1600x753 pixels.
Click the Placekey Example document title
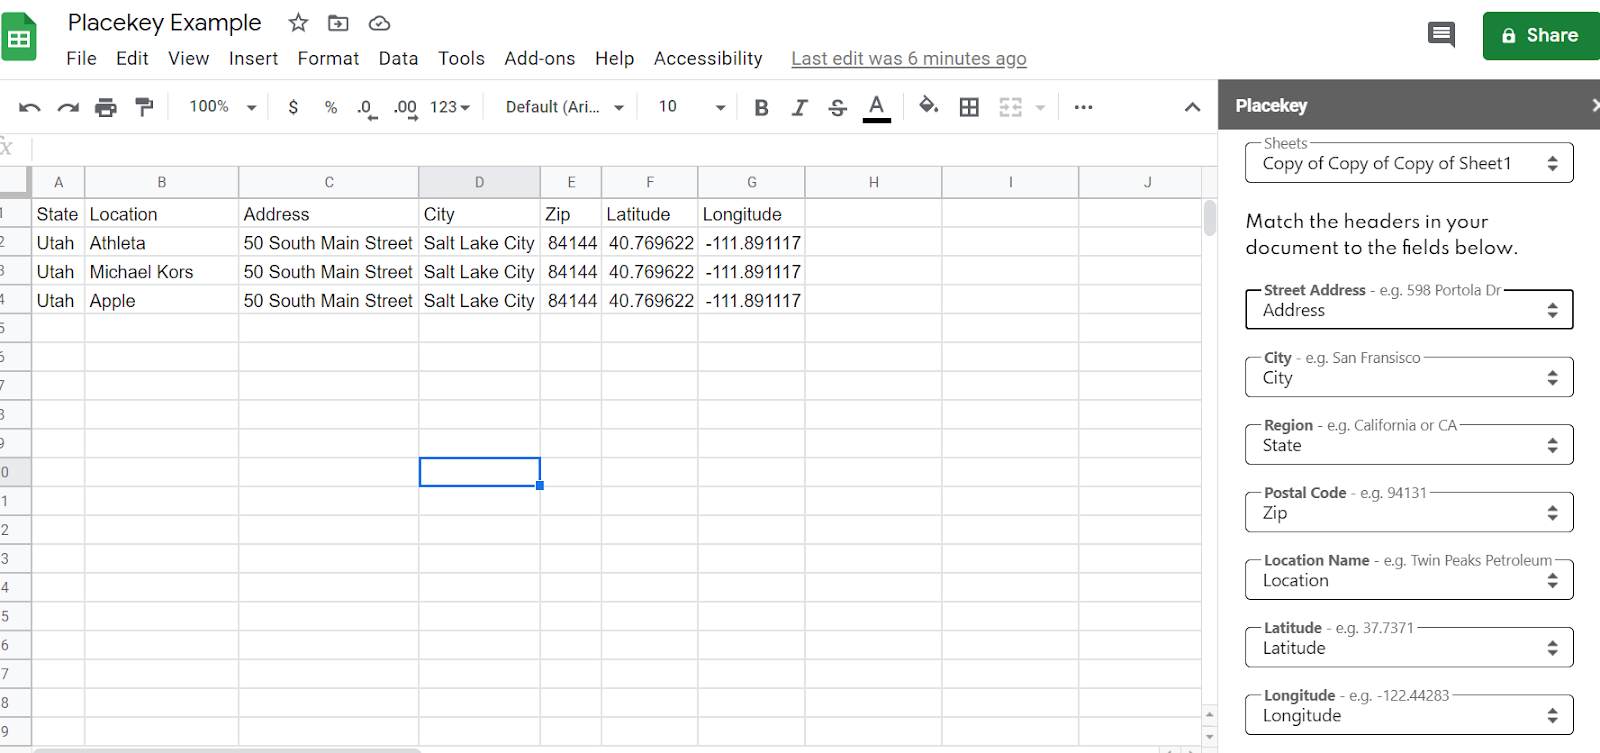pos(164,23)
